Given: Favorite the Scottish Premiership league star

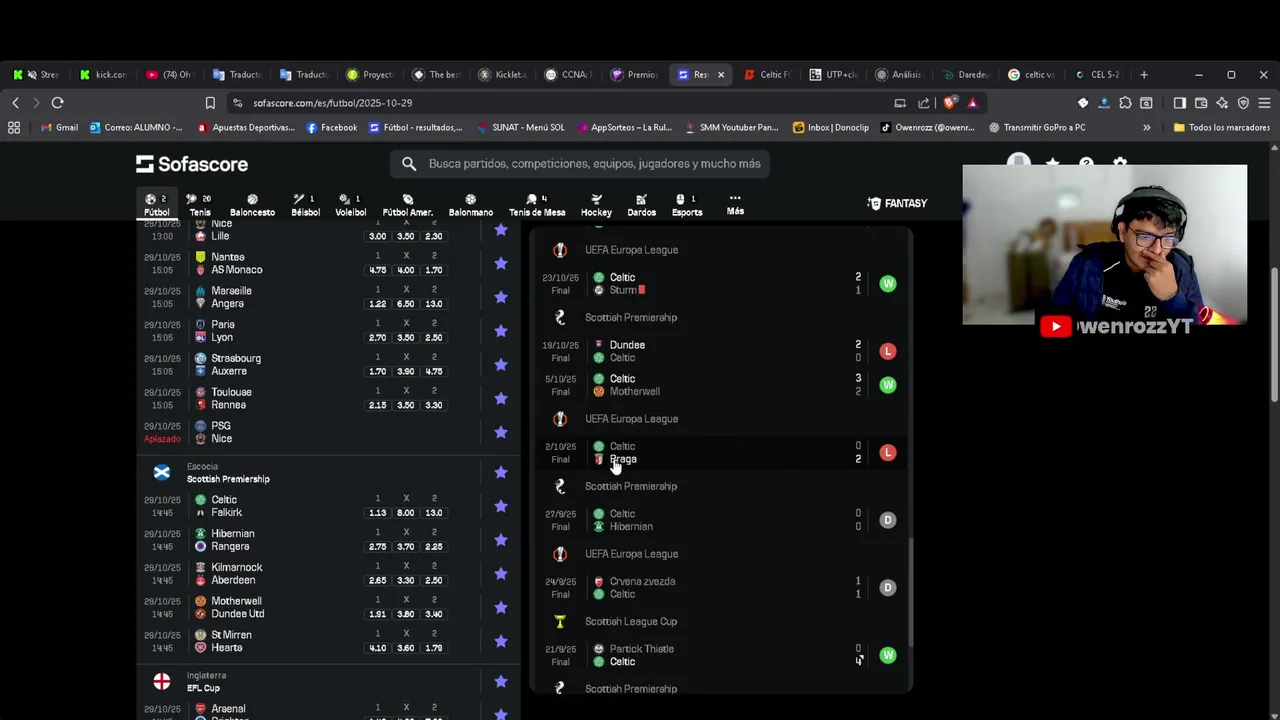Looking at the screenshot, I should click(x=501, y=472).
